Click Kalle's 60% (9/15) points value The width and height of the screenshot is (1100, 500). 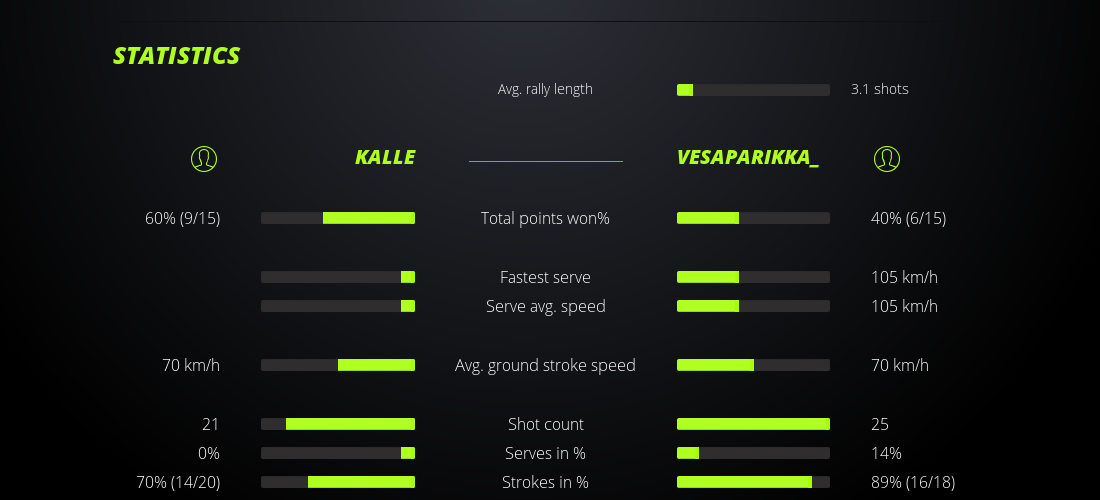pyautogui.click(x=182, y=218)
